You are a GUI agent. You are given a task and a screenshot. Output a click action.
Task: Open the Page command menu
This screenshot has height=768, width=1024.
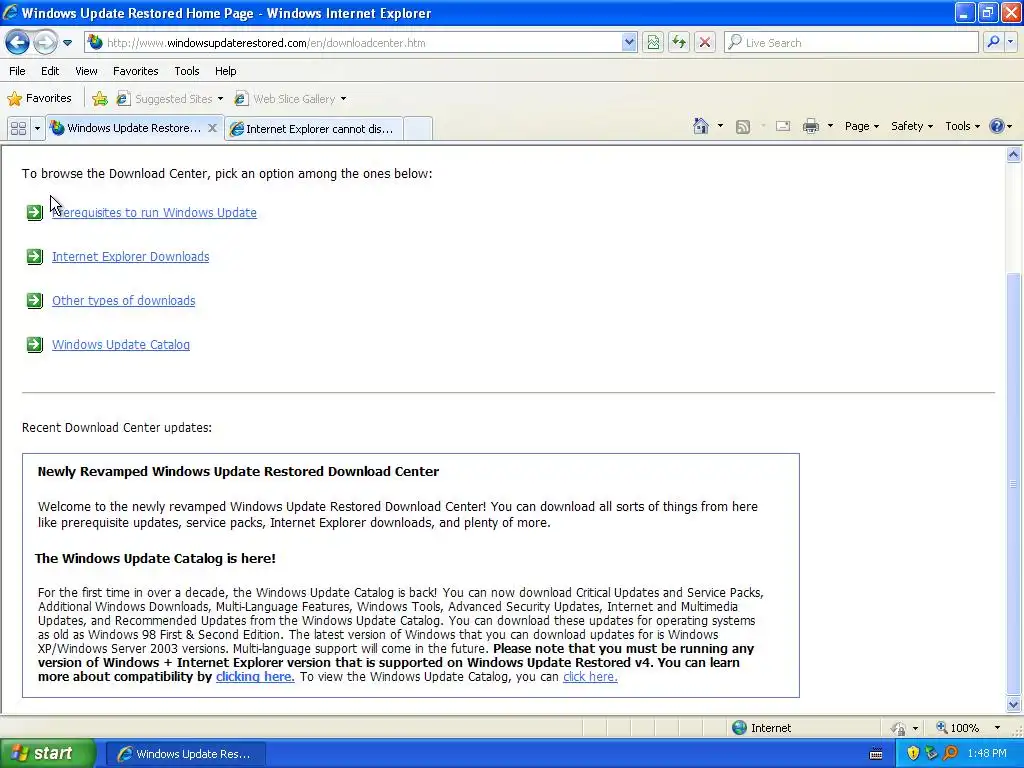point(862,126)
